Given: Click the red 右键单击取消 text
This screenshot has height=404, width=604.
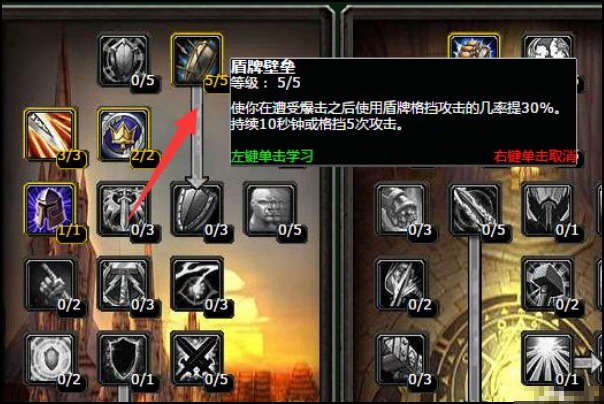Looking at the screenshot, I should (535, 156).
